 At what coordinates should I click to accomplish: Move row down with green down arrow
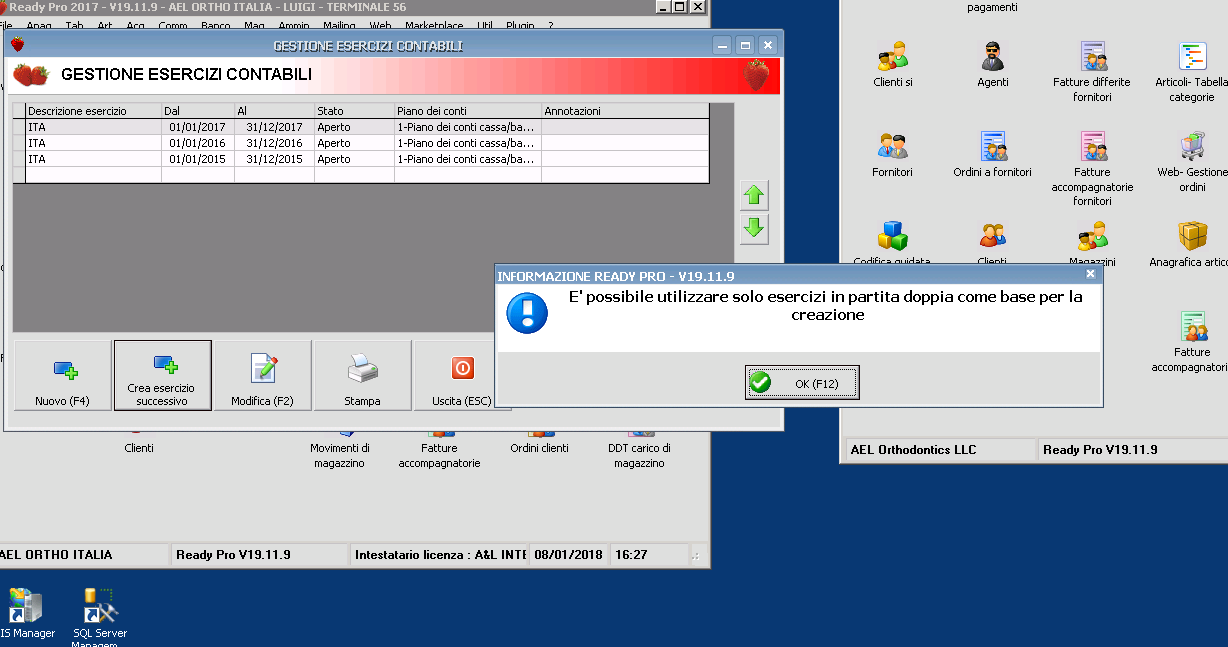coord(754,229)
